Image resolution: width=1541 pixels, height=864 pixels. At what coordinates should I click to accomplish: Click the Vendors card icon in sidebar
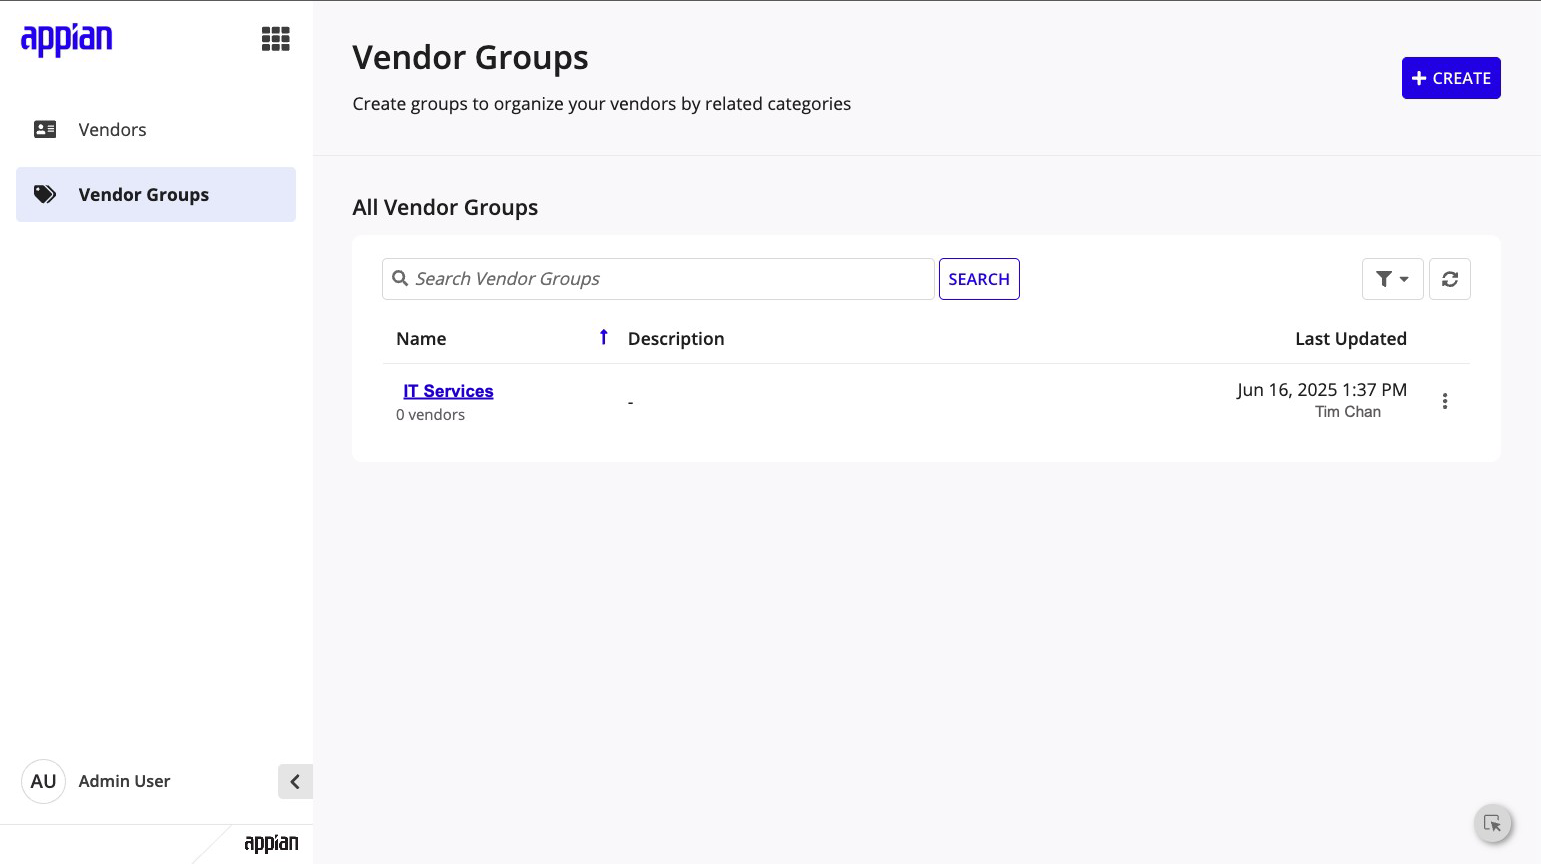[x=45, y=129]
